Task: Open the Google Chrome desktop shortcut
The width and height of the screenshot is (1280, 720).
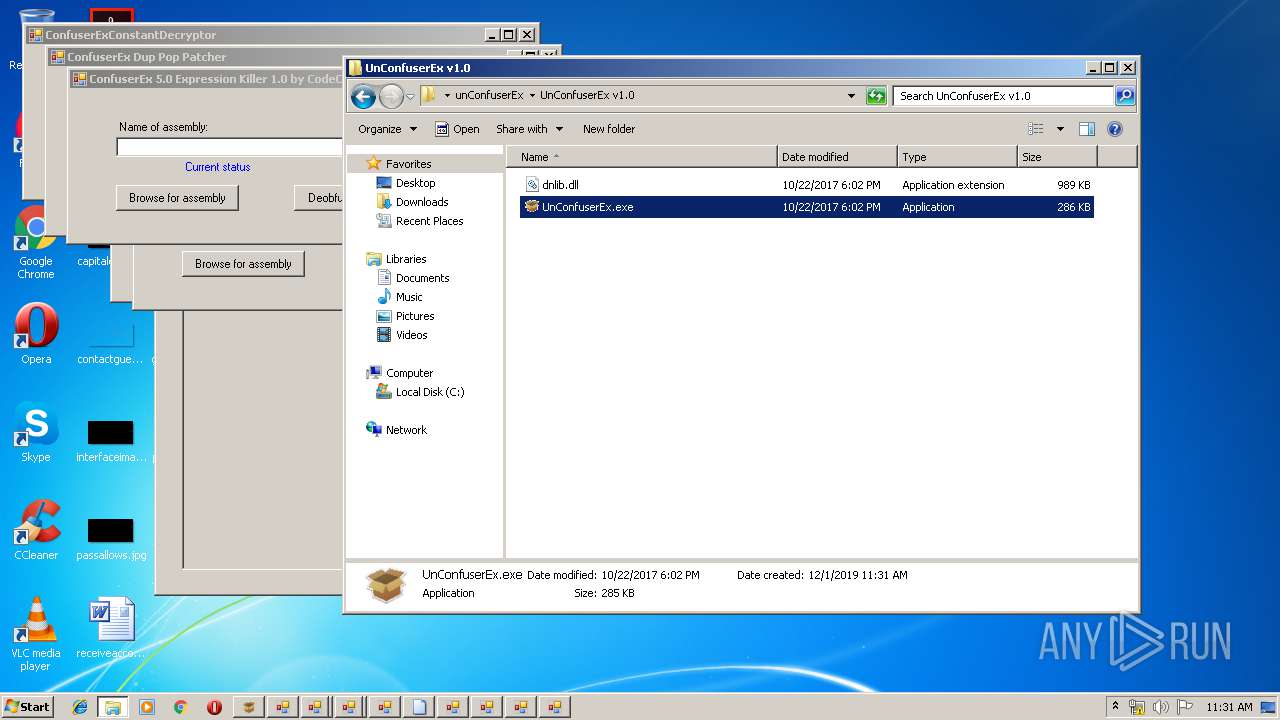Action: coord(35,243)
